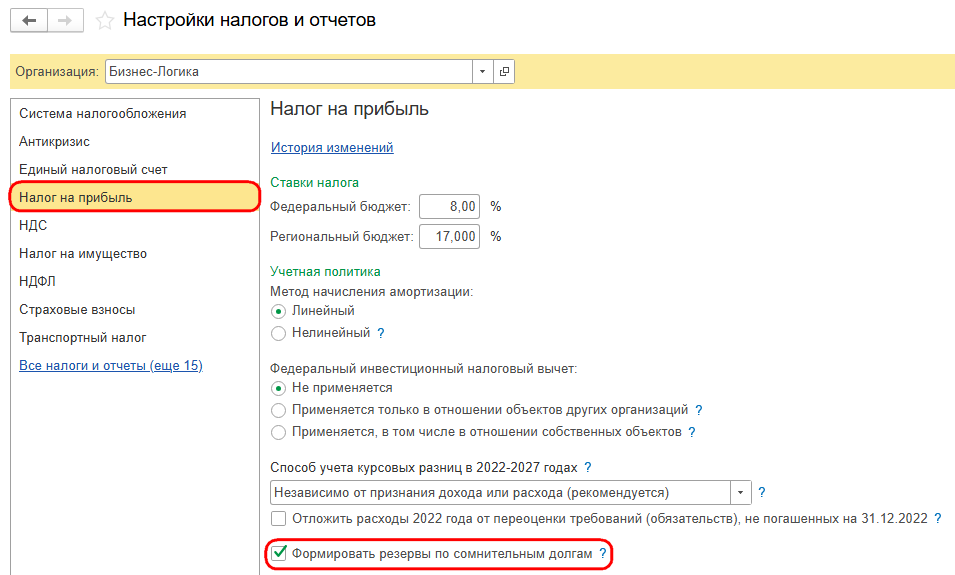The width and height of the screenshot is (955, 575).
Task: Select Нелинейный amortization method
Action: pyautogui.click(x=278, y=333)
